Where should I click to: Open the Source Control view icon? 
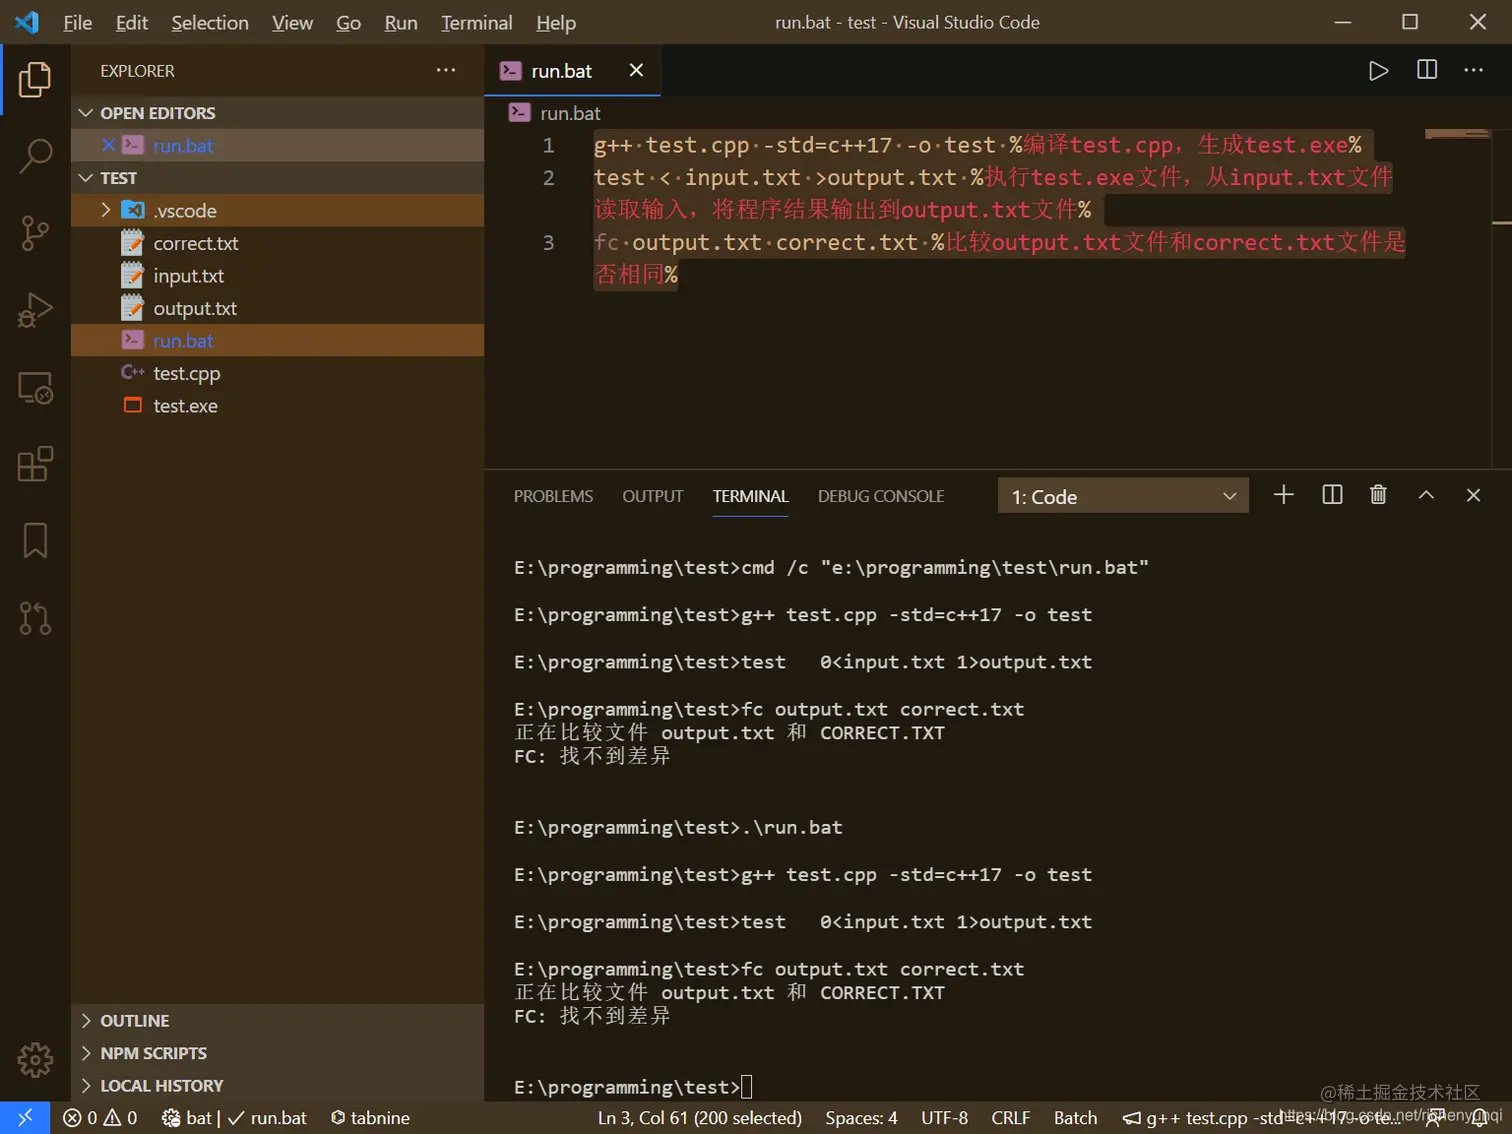[35, 233]
